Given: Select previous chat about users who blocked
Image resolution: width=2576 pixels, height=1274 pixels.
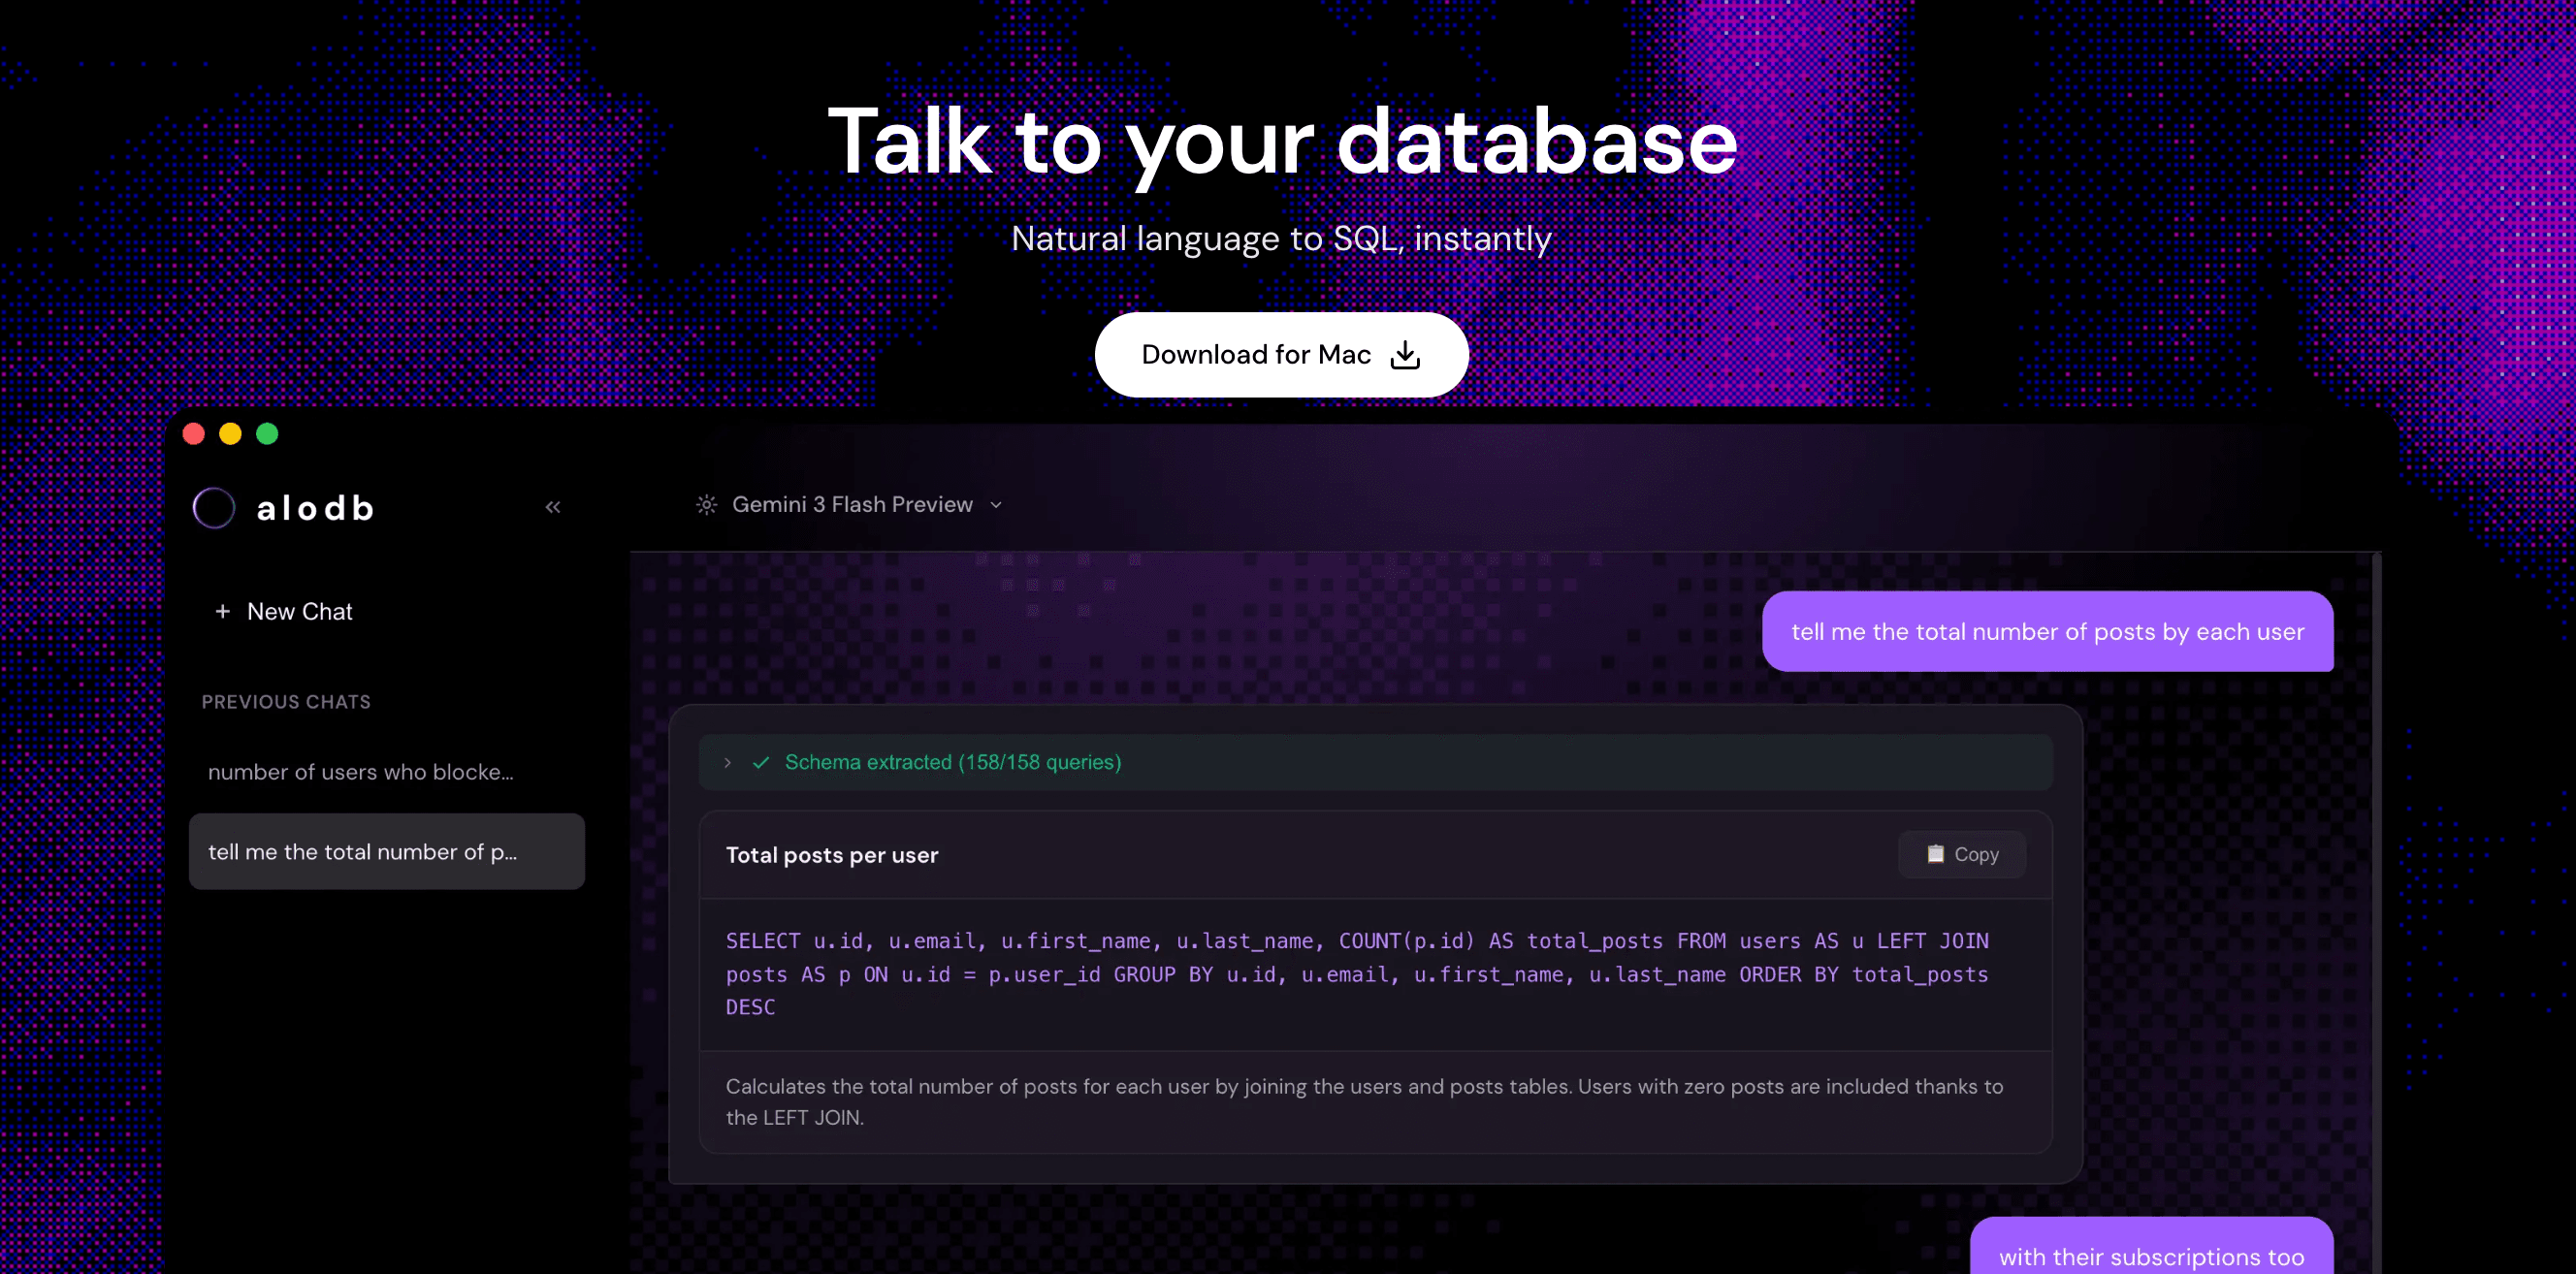Looking at the screenshot, I should (x=362, y=771).
